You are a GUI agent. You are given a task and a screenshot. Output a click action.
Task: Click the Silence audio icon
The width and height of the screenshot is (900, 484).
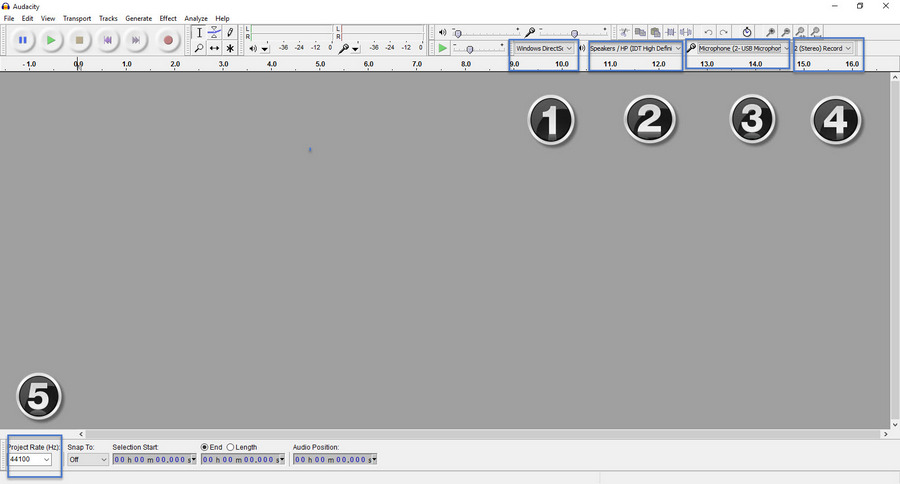point(685,33)
